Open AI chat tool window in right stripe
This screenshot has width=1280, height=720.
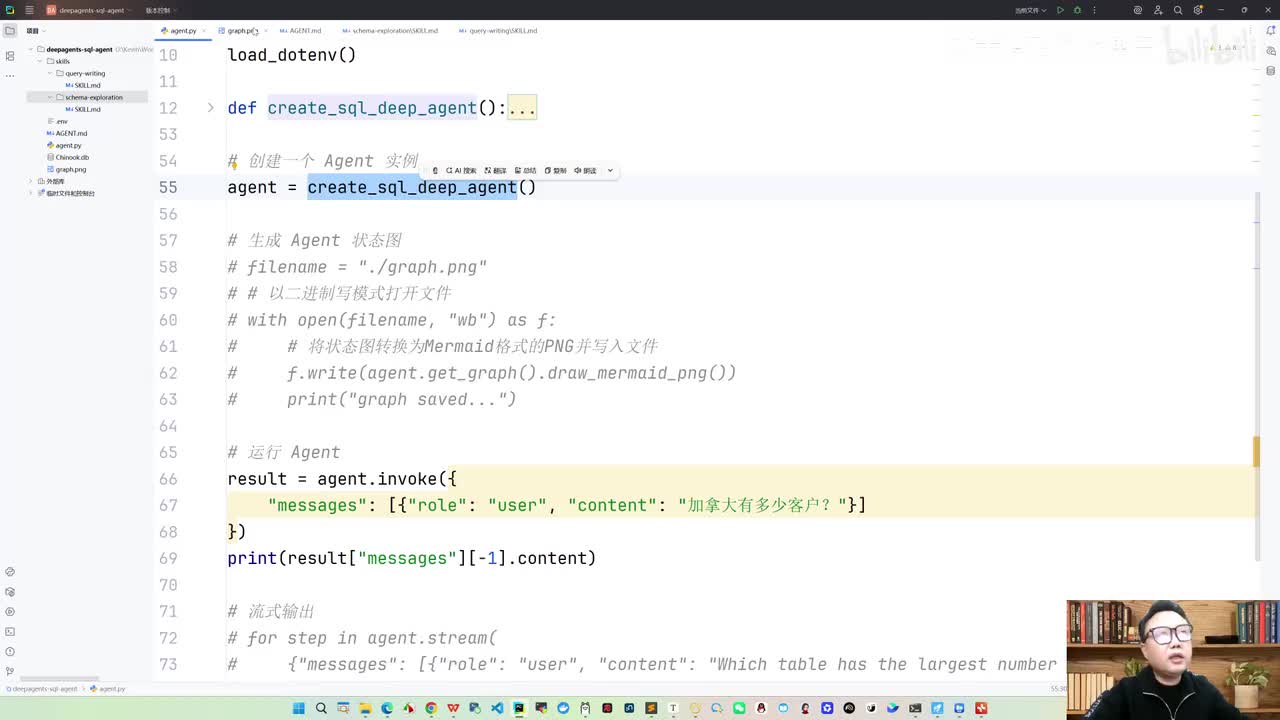(x=1270, y=51)
